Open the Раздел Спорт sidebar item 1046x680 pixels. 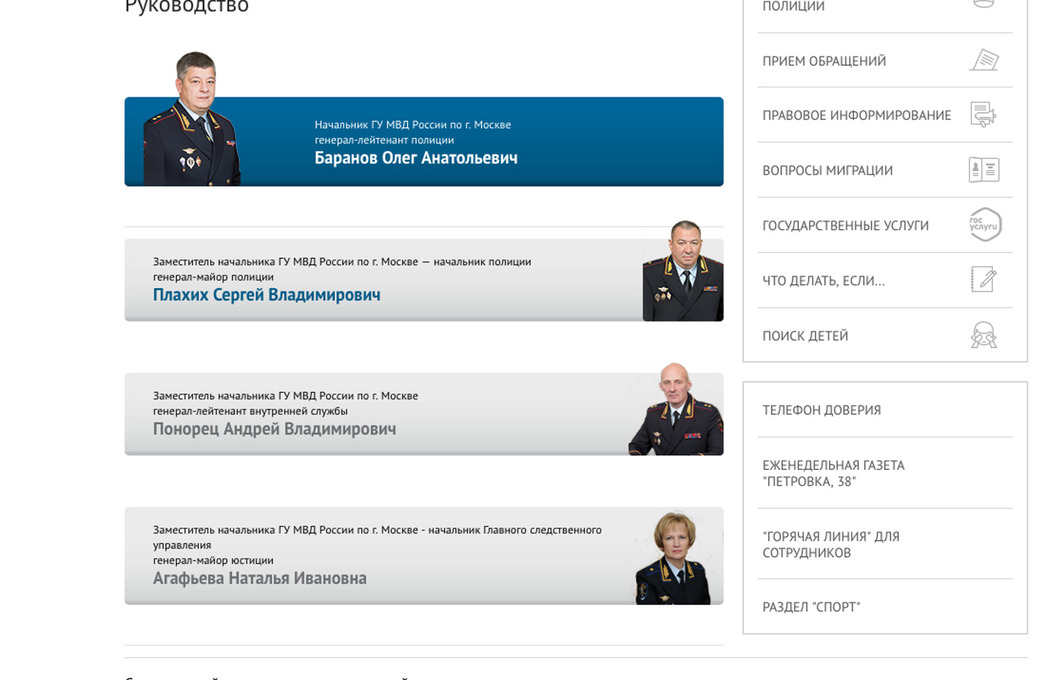811,607
